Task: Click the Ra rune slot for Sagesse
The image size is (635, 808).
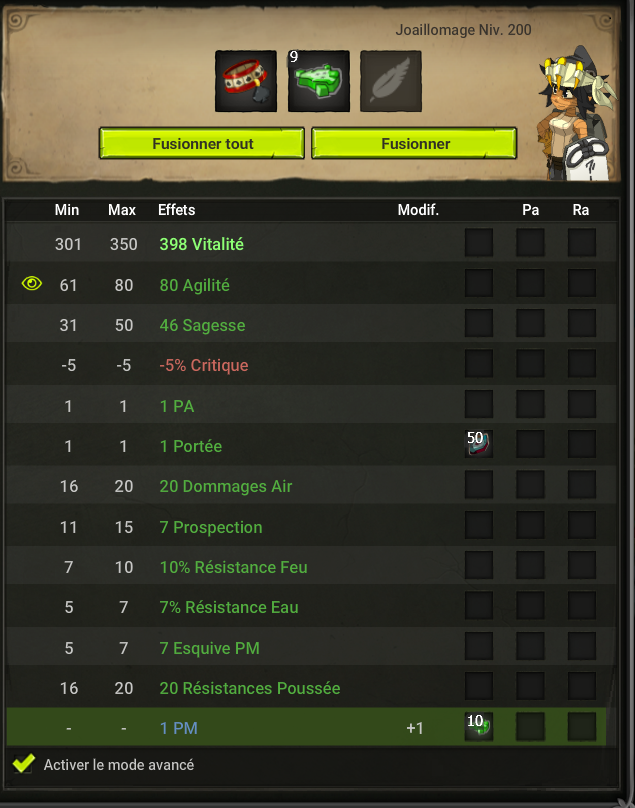Action: [582, 323]
